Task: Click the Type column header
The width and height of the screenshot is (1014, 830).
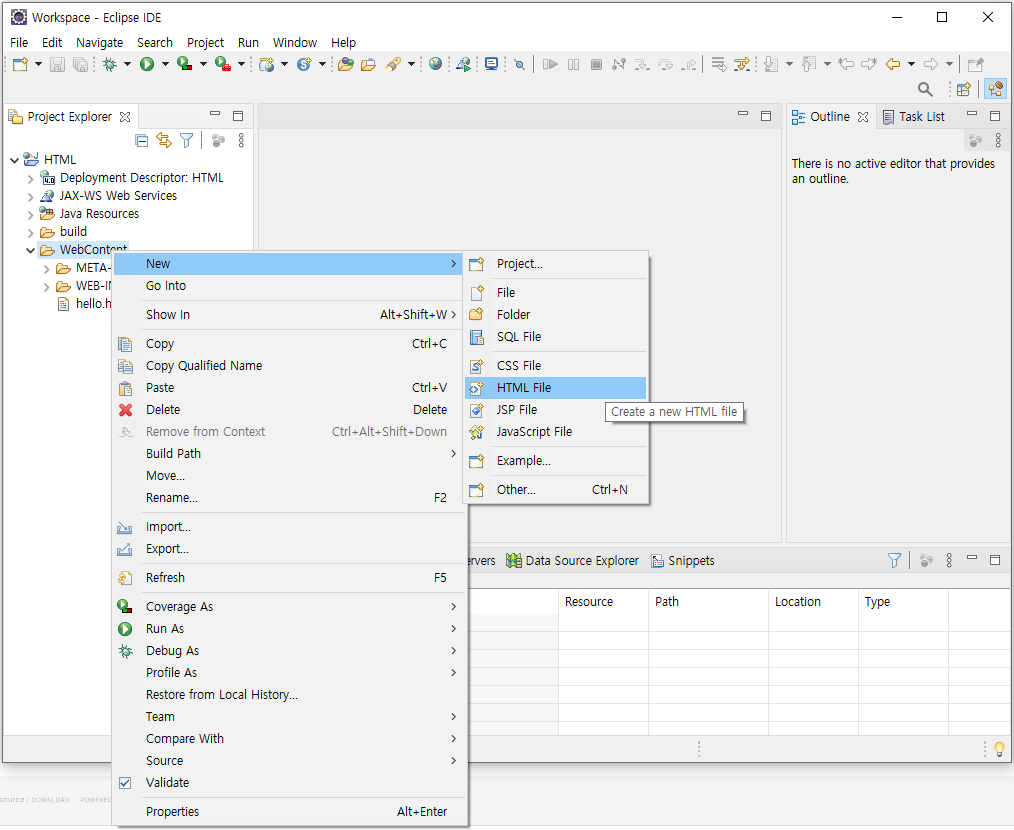Action: 903,602
